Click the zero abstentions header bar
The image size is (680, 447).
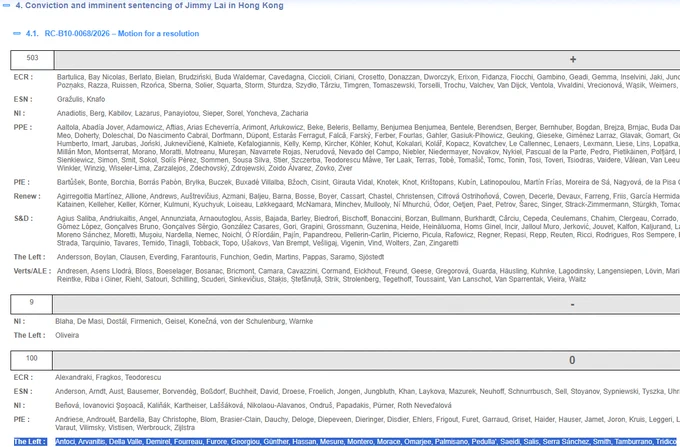366,360
